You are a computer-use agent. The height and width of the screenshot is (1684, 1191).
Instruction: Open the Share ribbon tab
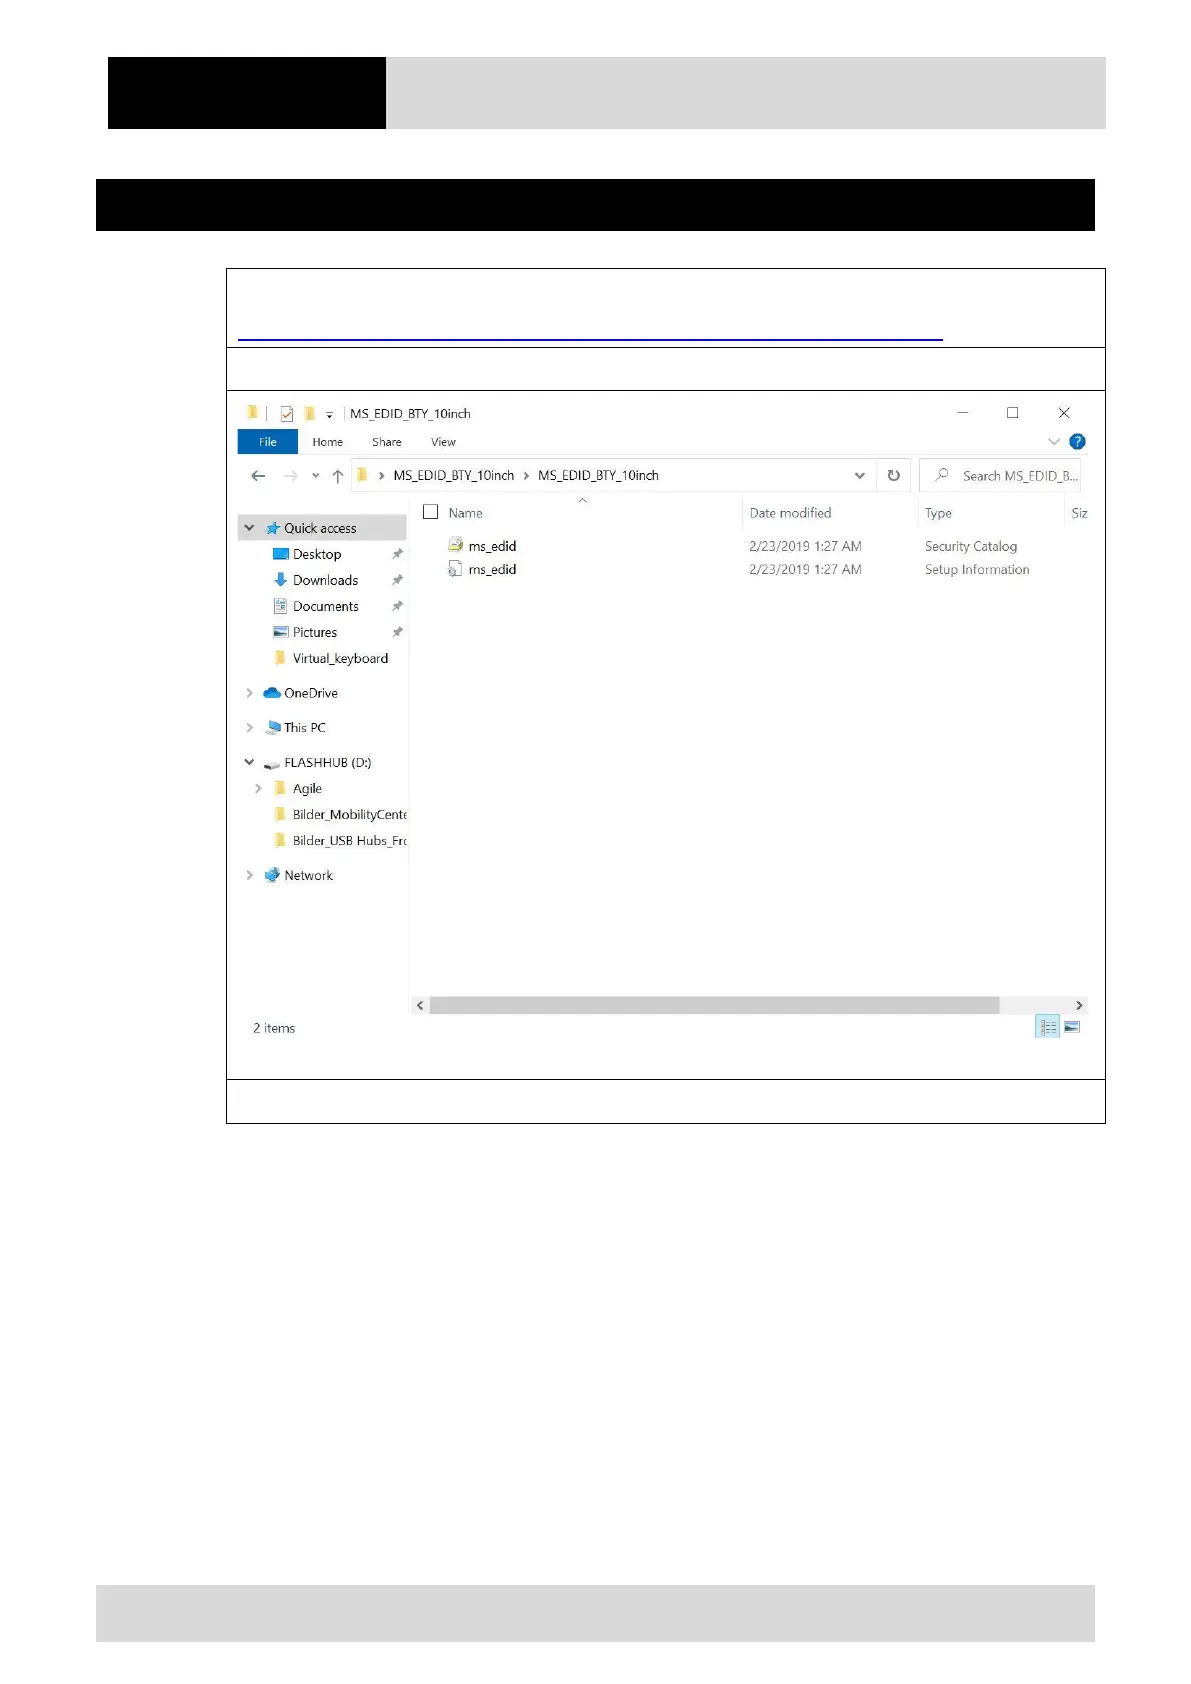click(386, 442)
